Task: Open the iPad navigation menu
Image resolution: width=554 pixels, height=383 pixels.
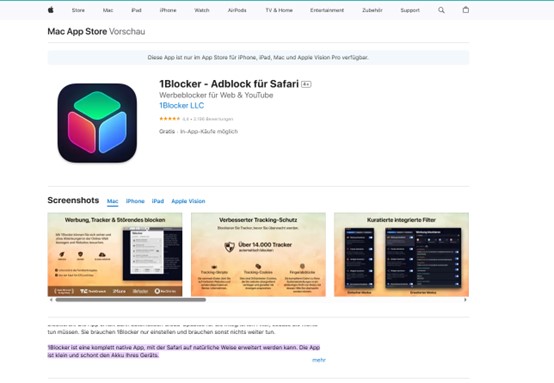Action: pyautogui.click(x=136, y=10)
